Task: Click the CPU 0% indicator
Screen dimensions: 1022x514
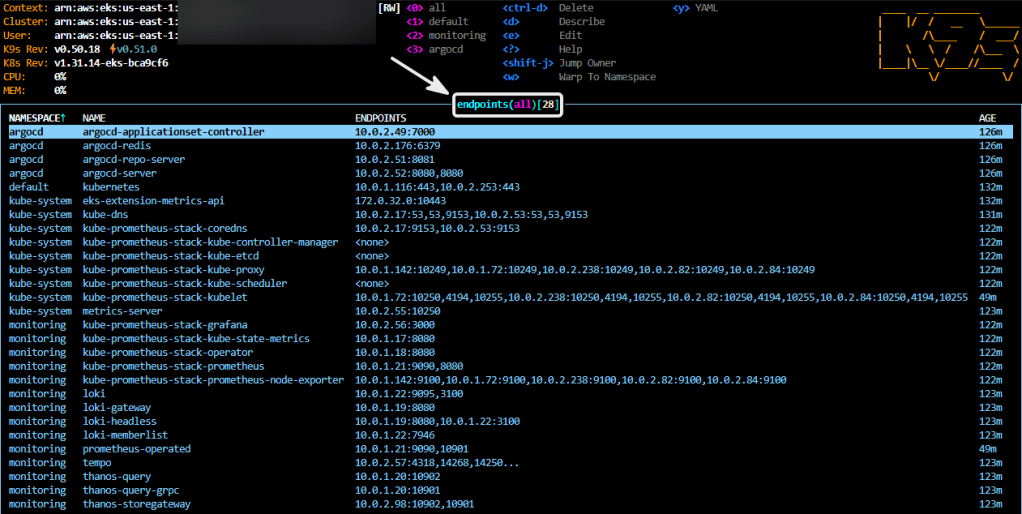Action: point(35,77)
